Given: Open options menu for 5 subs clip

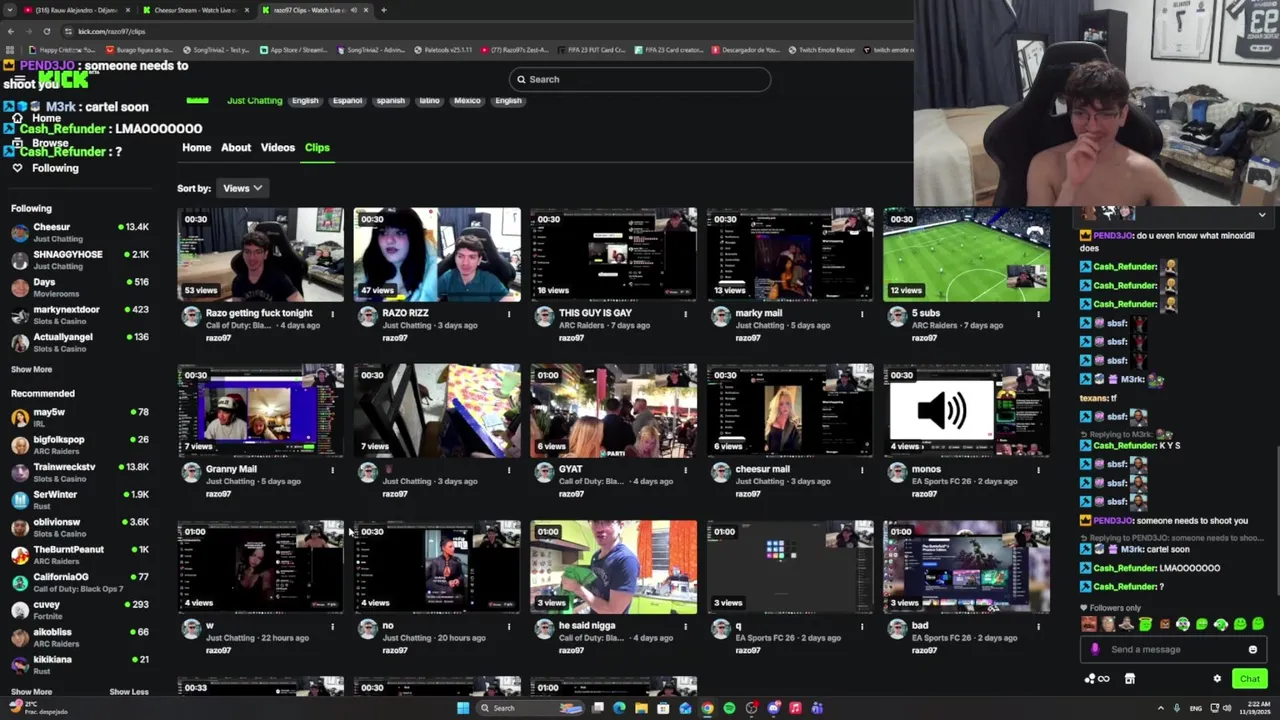Looking at the screenshot, I should [1038, 314].
